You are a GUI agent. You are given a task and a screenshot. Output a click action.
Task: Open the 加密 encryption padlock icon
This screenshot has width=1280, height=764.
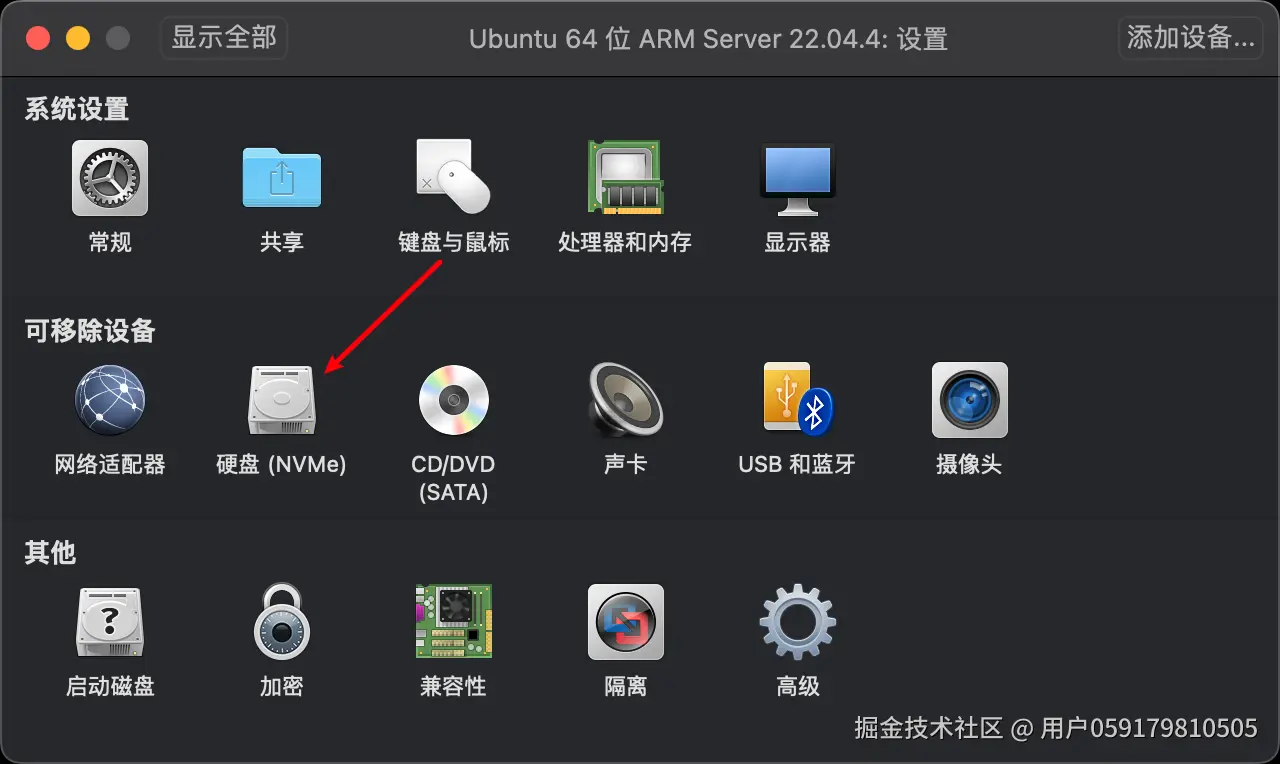[x=282, y=622]
